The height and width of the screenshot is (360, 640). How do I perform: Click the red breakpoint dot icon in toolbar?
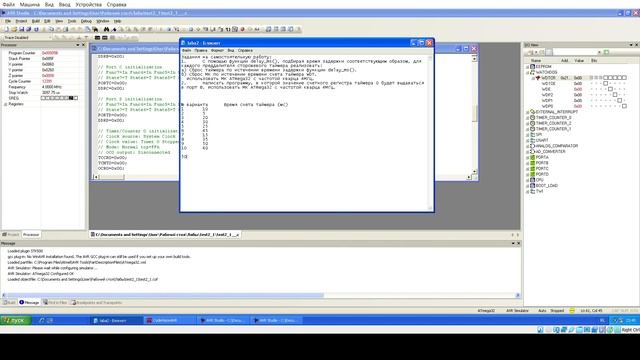click(x=242, y=29)
